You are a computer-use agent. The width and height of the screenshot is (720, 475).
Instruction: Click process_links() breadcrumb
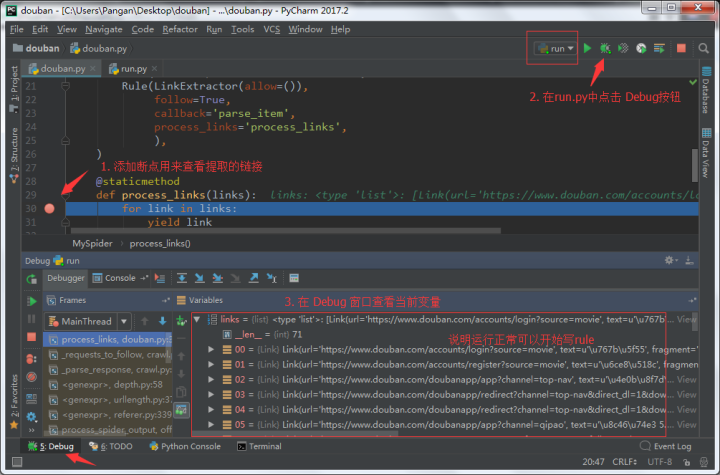pos(160,243)
